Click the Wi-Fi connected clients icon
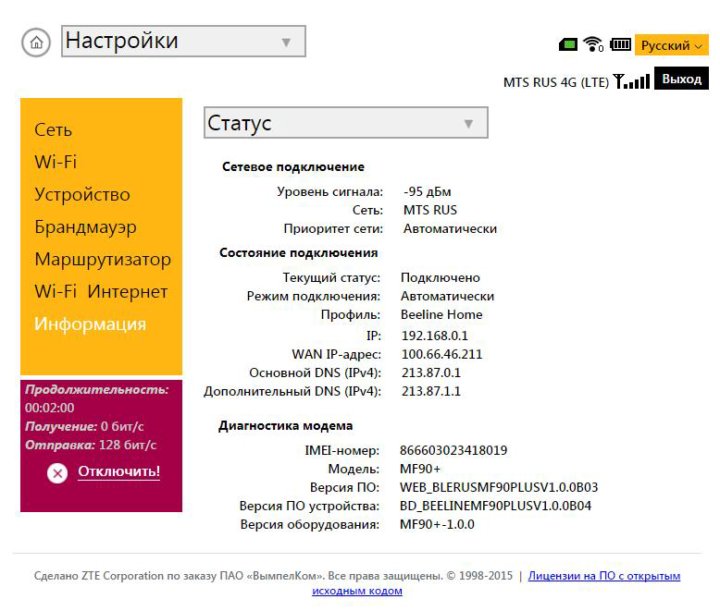Viewport: 720px width, 611px height. (x=593, y=45)
